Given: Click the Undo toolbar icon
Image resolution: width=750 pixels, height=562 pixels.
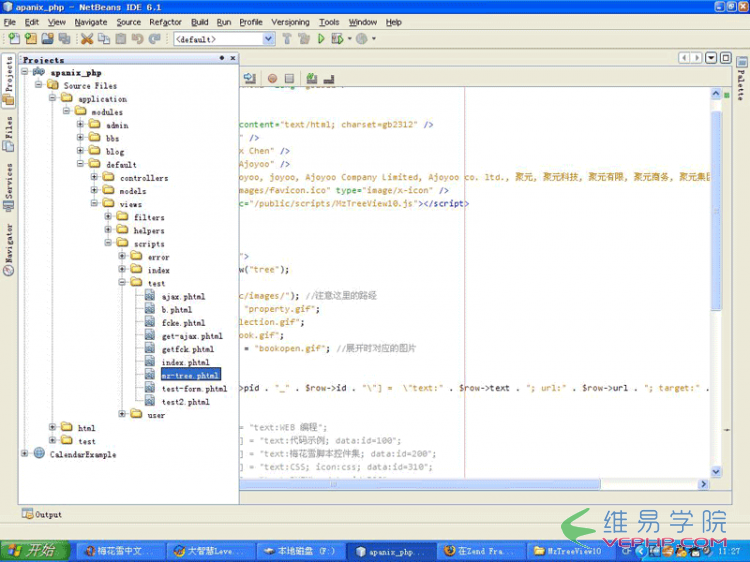Looking at the screenshot, I should coord(138,39).
